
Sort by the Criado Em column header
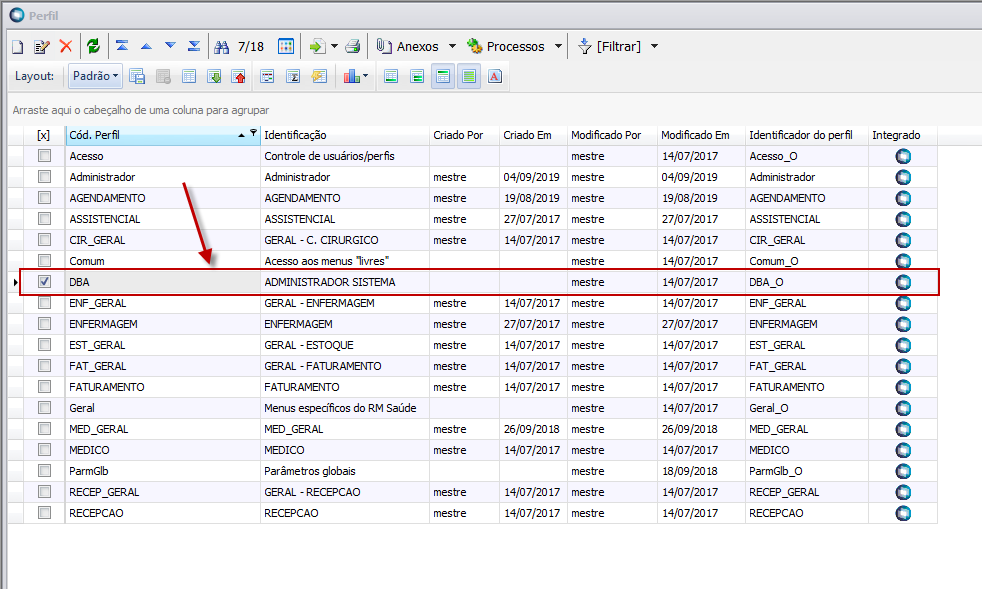[534, 135]
